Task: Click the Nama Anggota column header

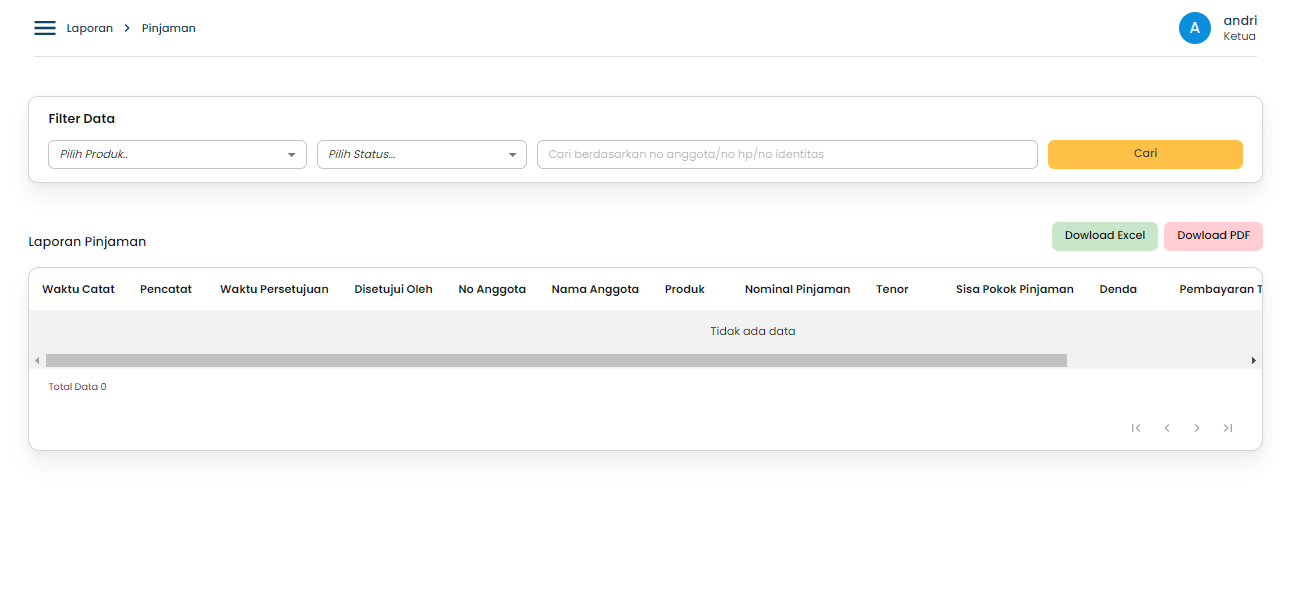Action: coord(594,289)
